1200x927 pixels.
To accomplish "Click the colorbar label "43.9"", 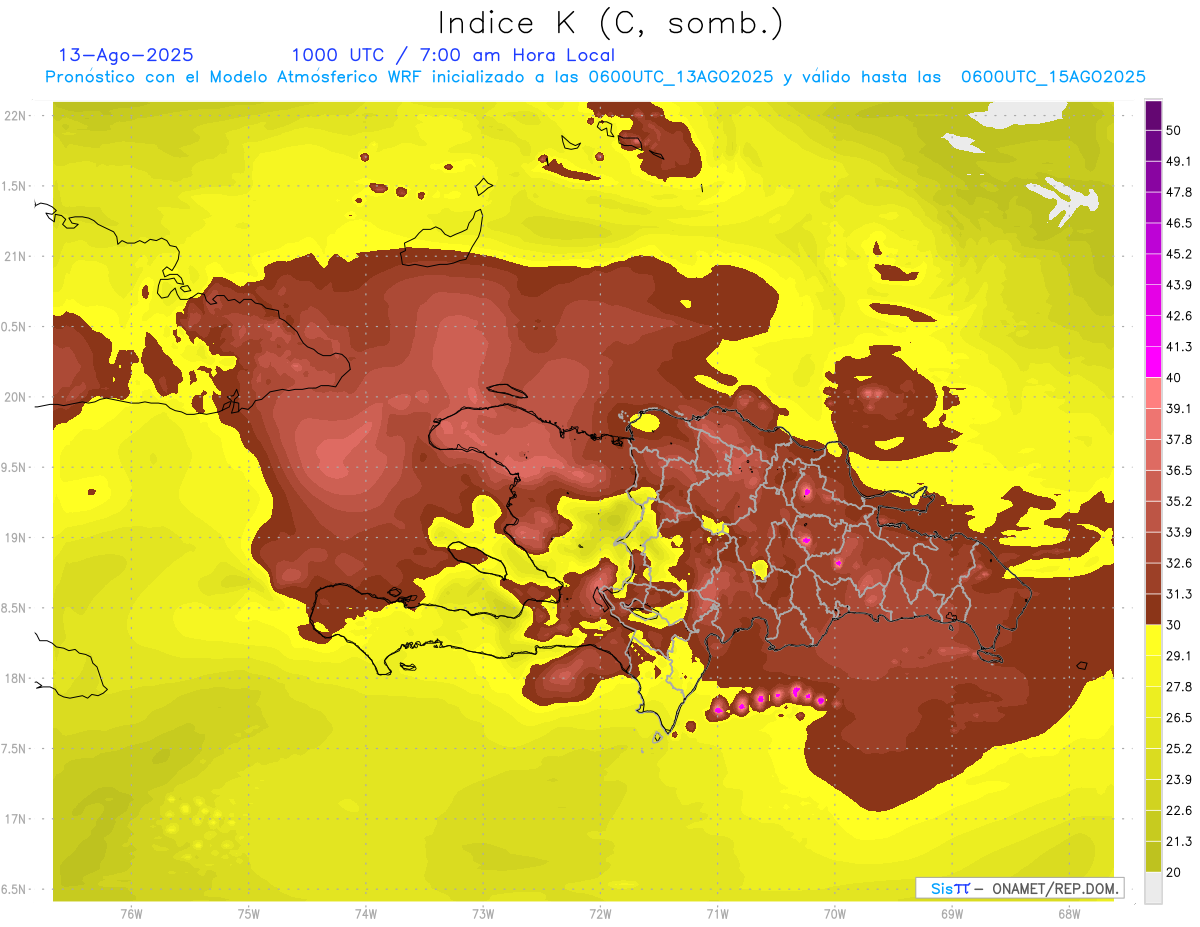I will pyautogui.click(x=1179, y=285).
